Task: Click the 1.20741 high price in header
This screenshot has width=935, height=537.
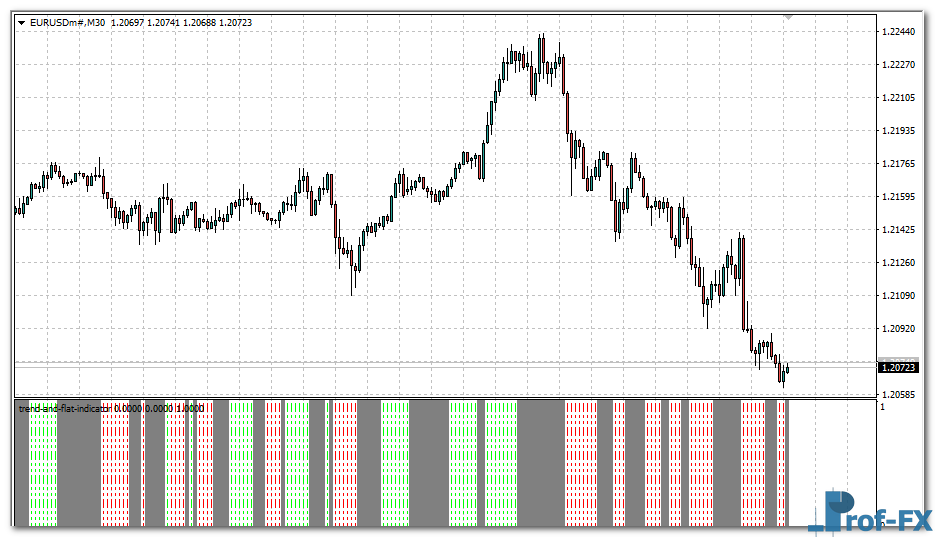Action: point(163,23)
